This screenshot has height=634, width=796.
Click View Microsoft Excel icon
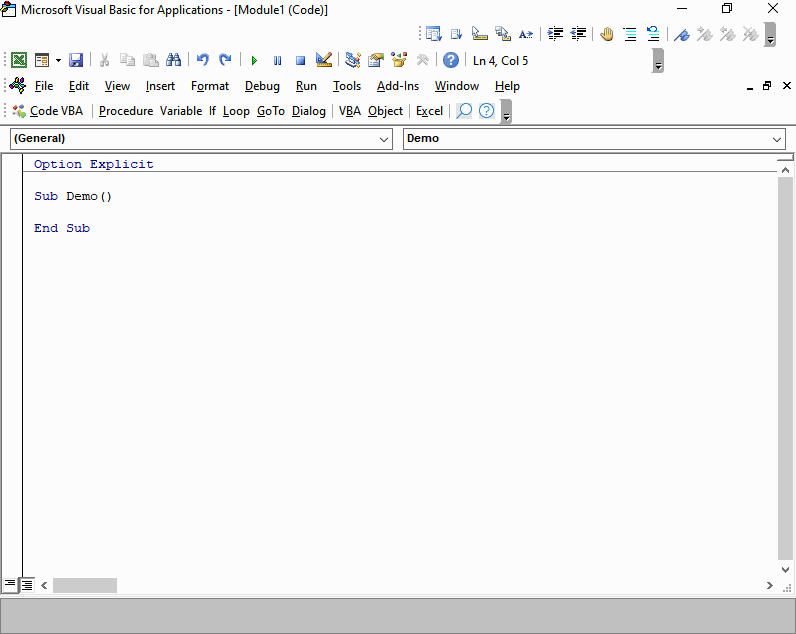19,60
